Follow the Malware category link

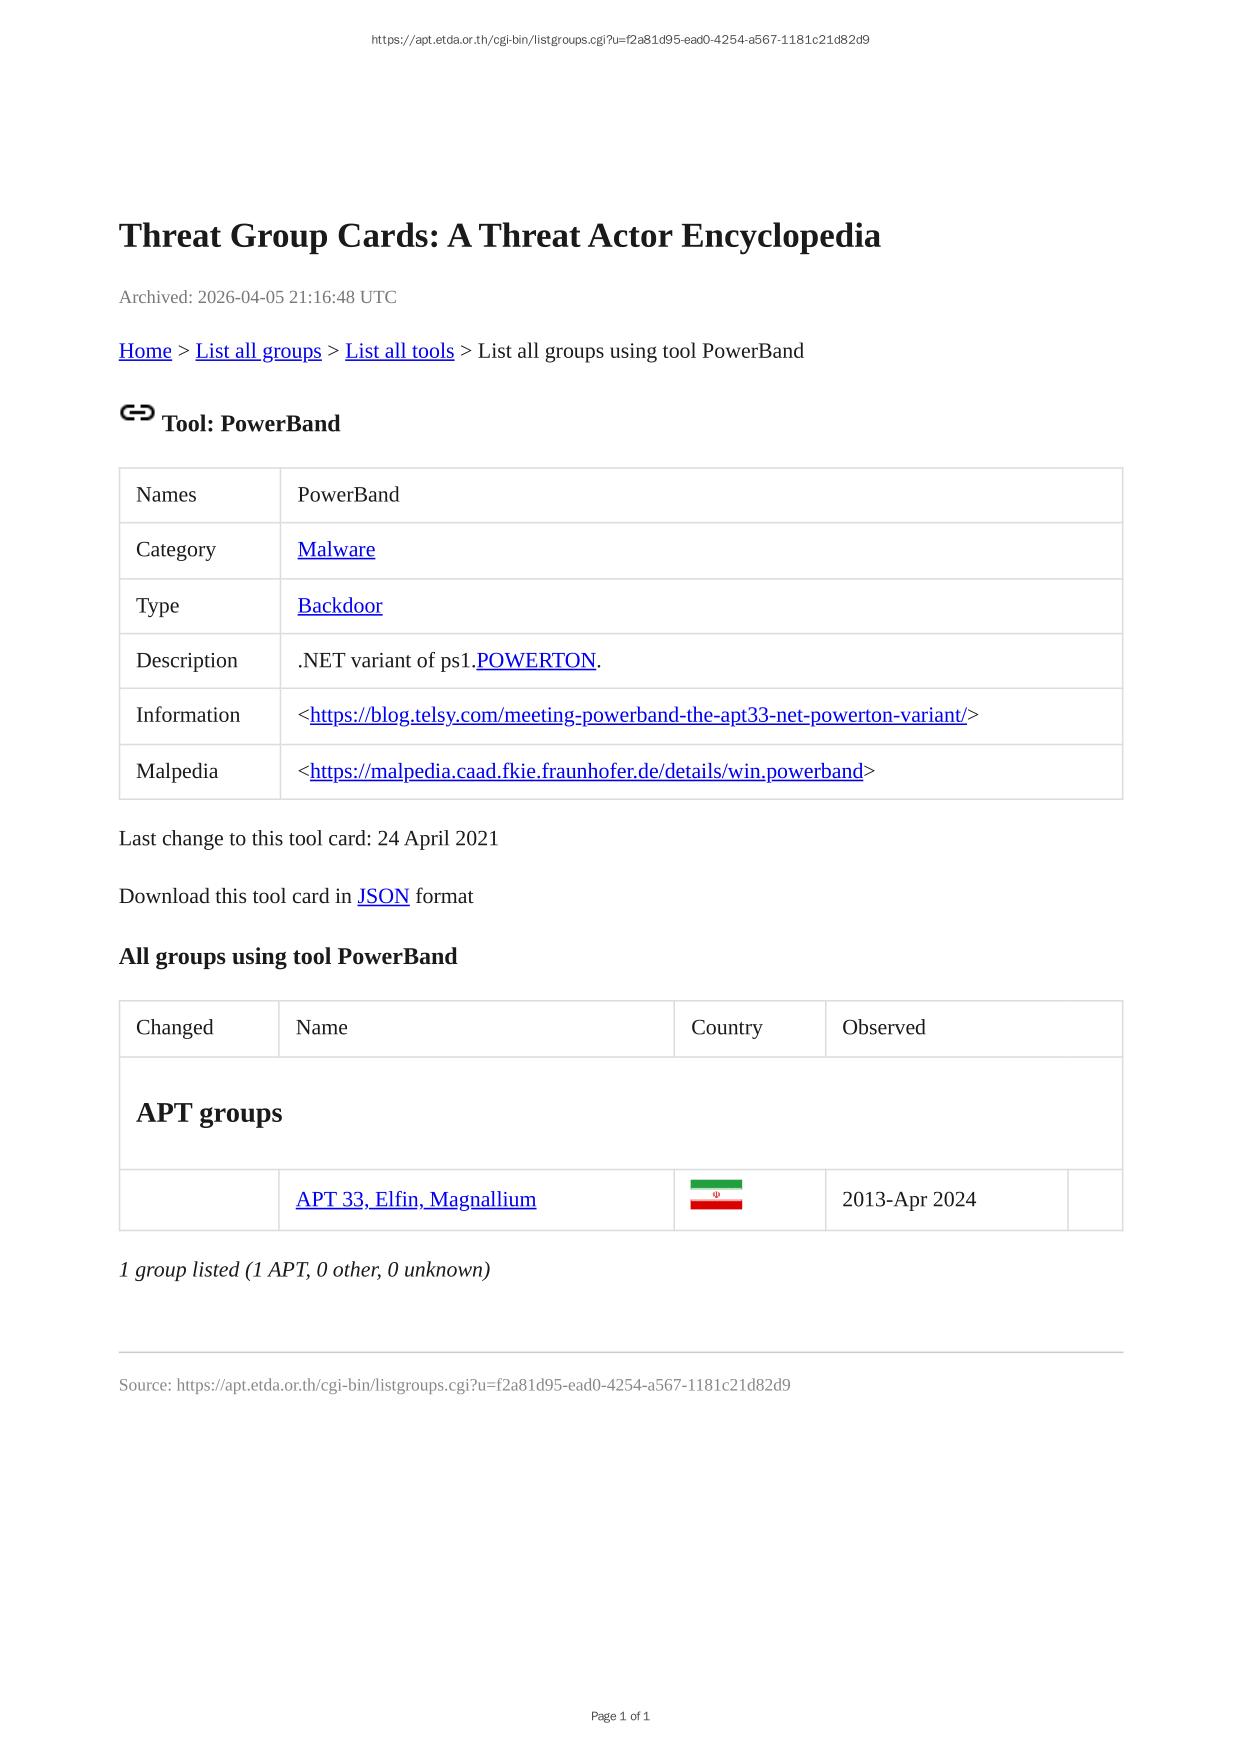click(x=336, y=550)
